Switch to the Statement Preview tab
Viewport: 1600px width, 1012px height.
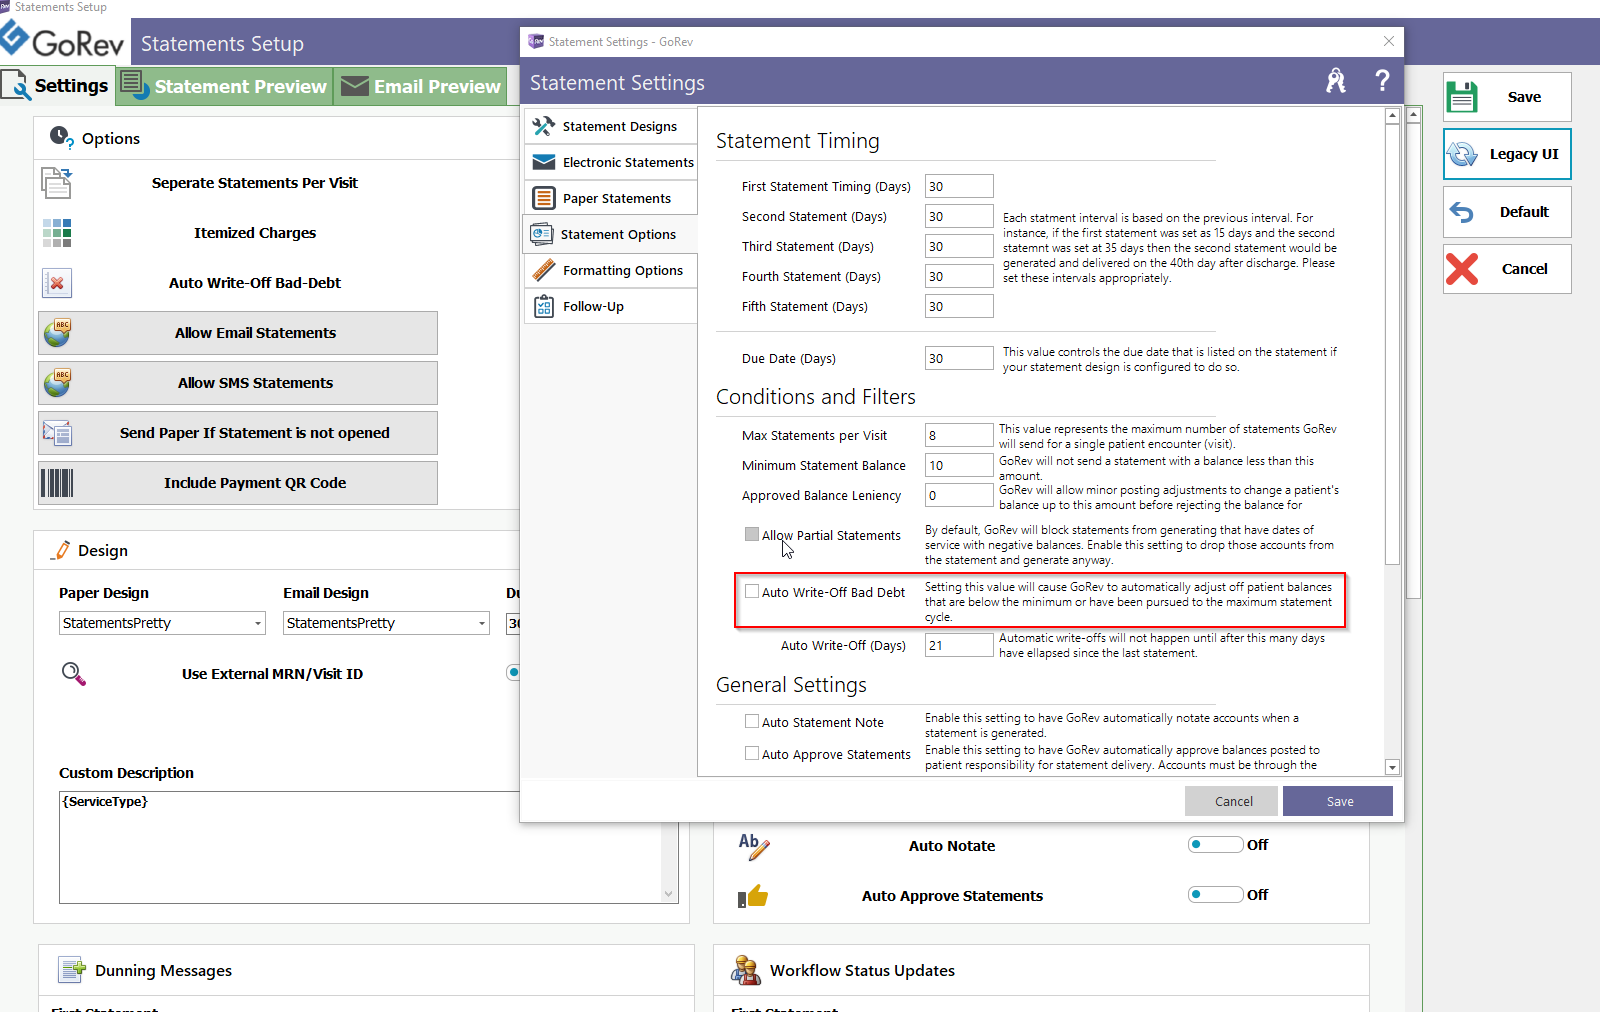tap(225, 86)
